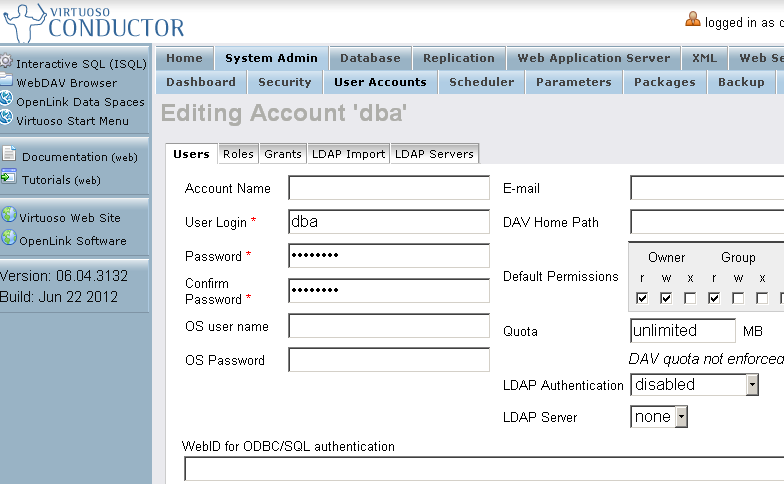Click the OpenLink Data Spaces globe icon
This screenshot has height=484, width=784.
coord(6,98)
